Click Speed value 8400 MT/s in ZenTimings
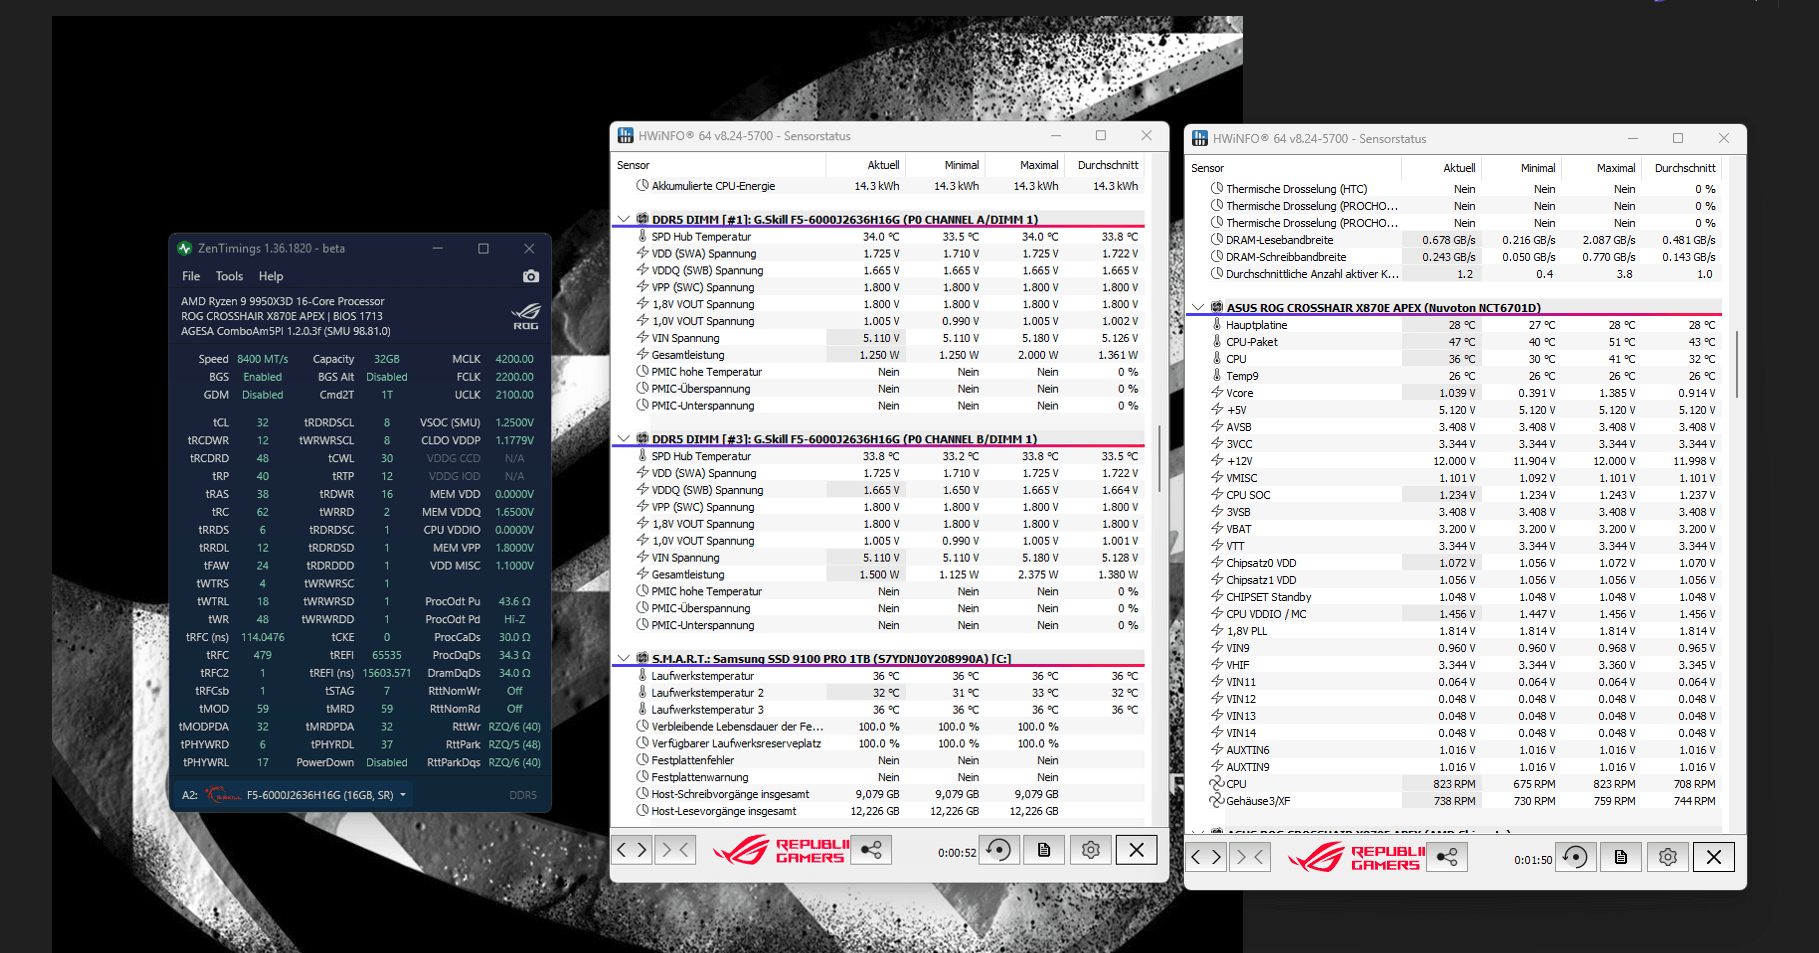The image size is (1819, 953). [262, 359]
